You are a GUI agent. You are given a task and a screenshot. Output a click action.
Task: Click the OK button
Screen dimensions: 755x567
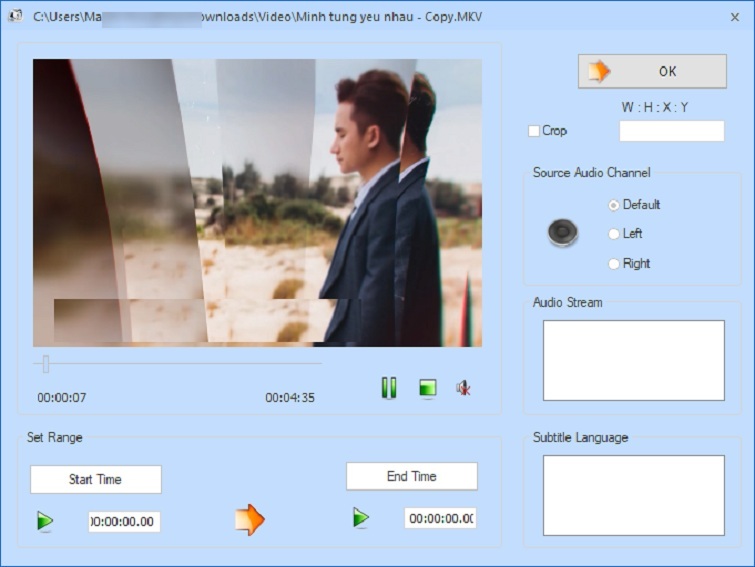(652, 71)
